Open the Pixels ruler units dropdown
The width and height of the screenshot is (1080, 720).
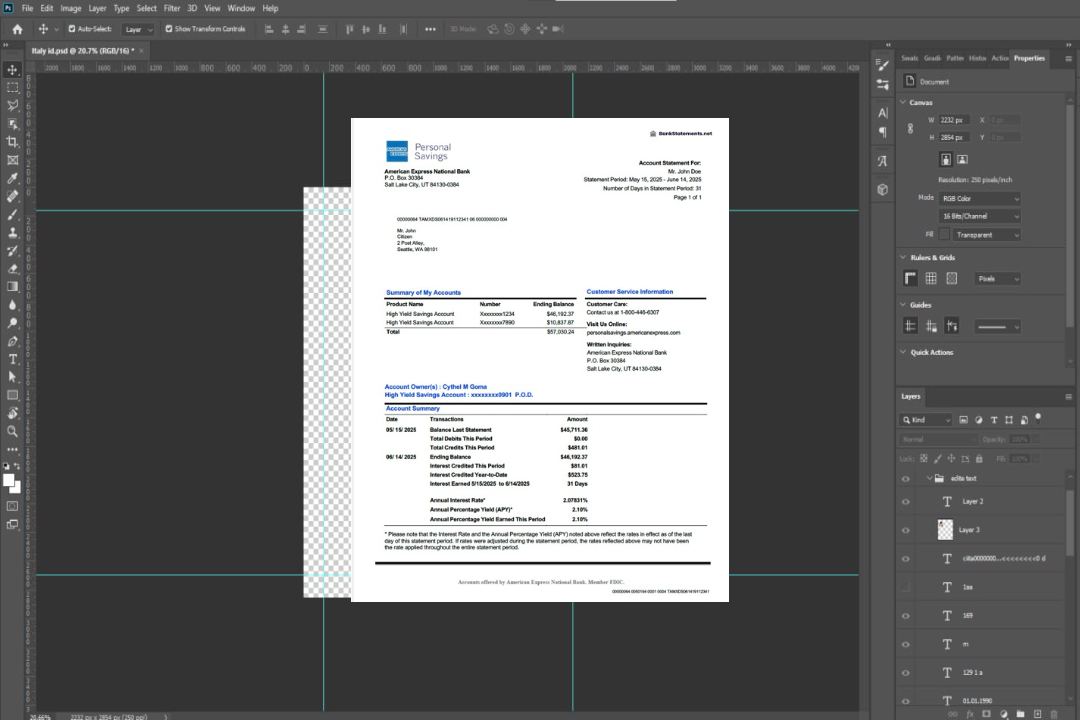tap(998, 279)
